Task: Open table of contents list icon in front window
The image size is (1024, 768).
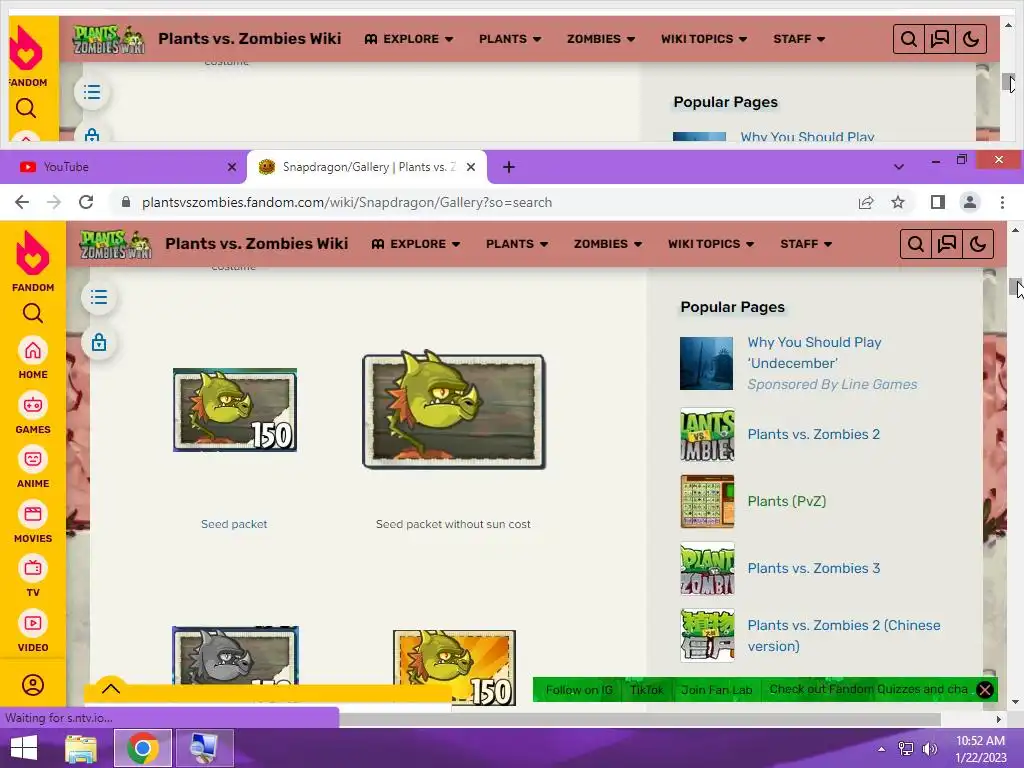Action: pyautogui.click(x=99, y=298)
